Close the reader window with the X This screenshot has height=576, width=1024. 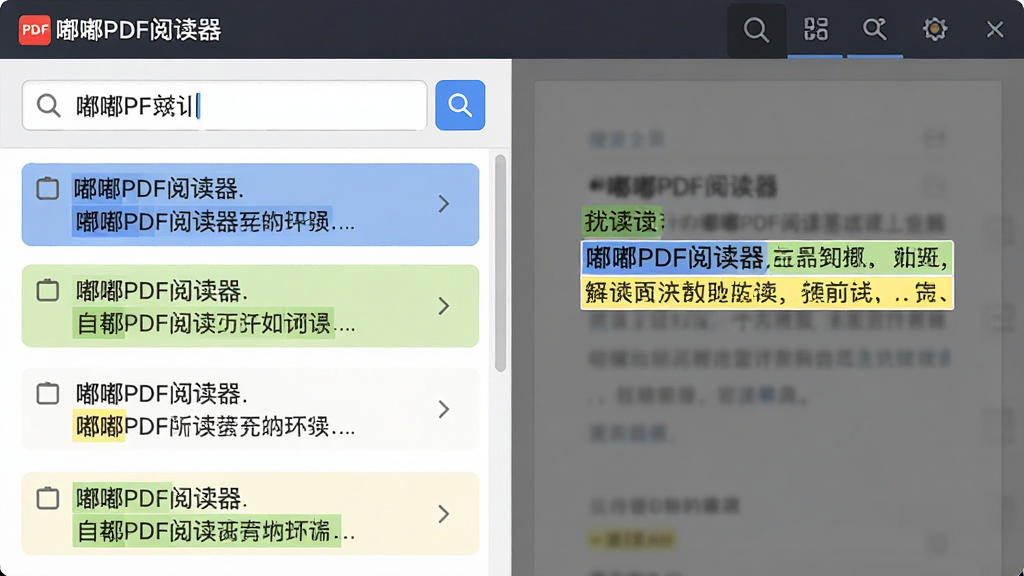point(995,29)
